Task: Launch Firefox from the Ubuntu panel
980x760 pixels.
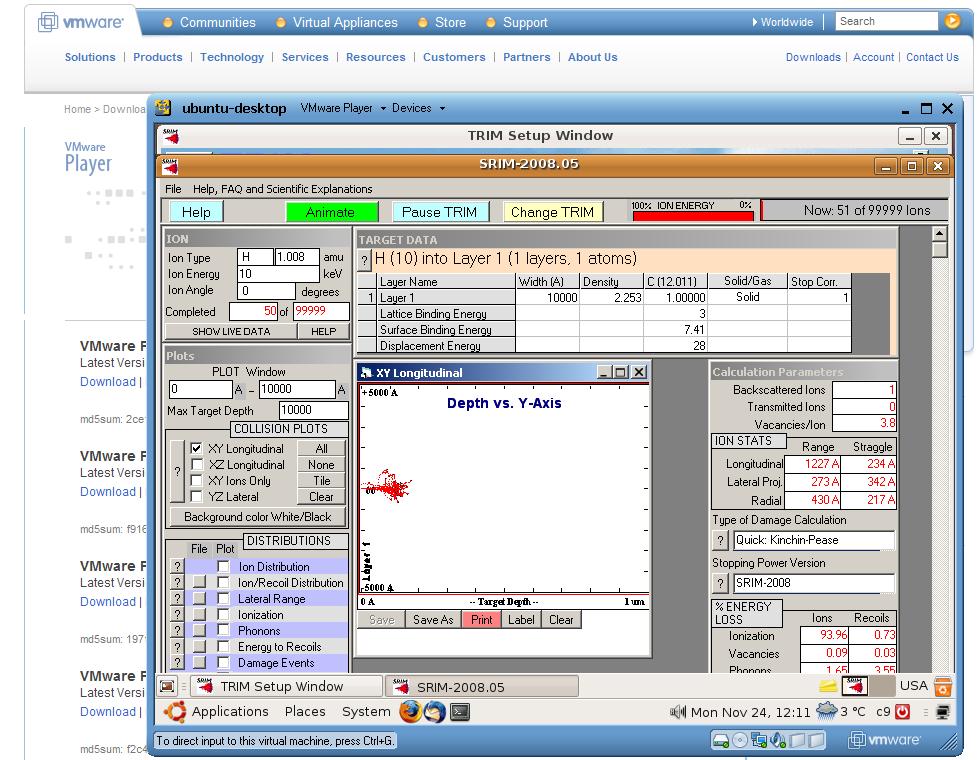Action: [x=411, y=711]
